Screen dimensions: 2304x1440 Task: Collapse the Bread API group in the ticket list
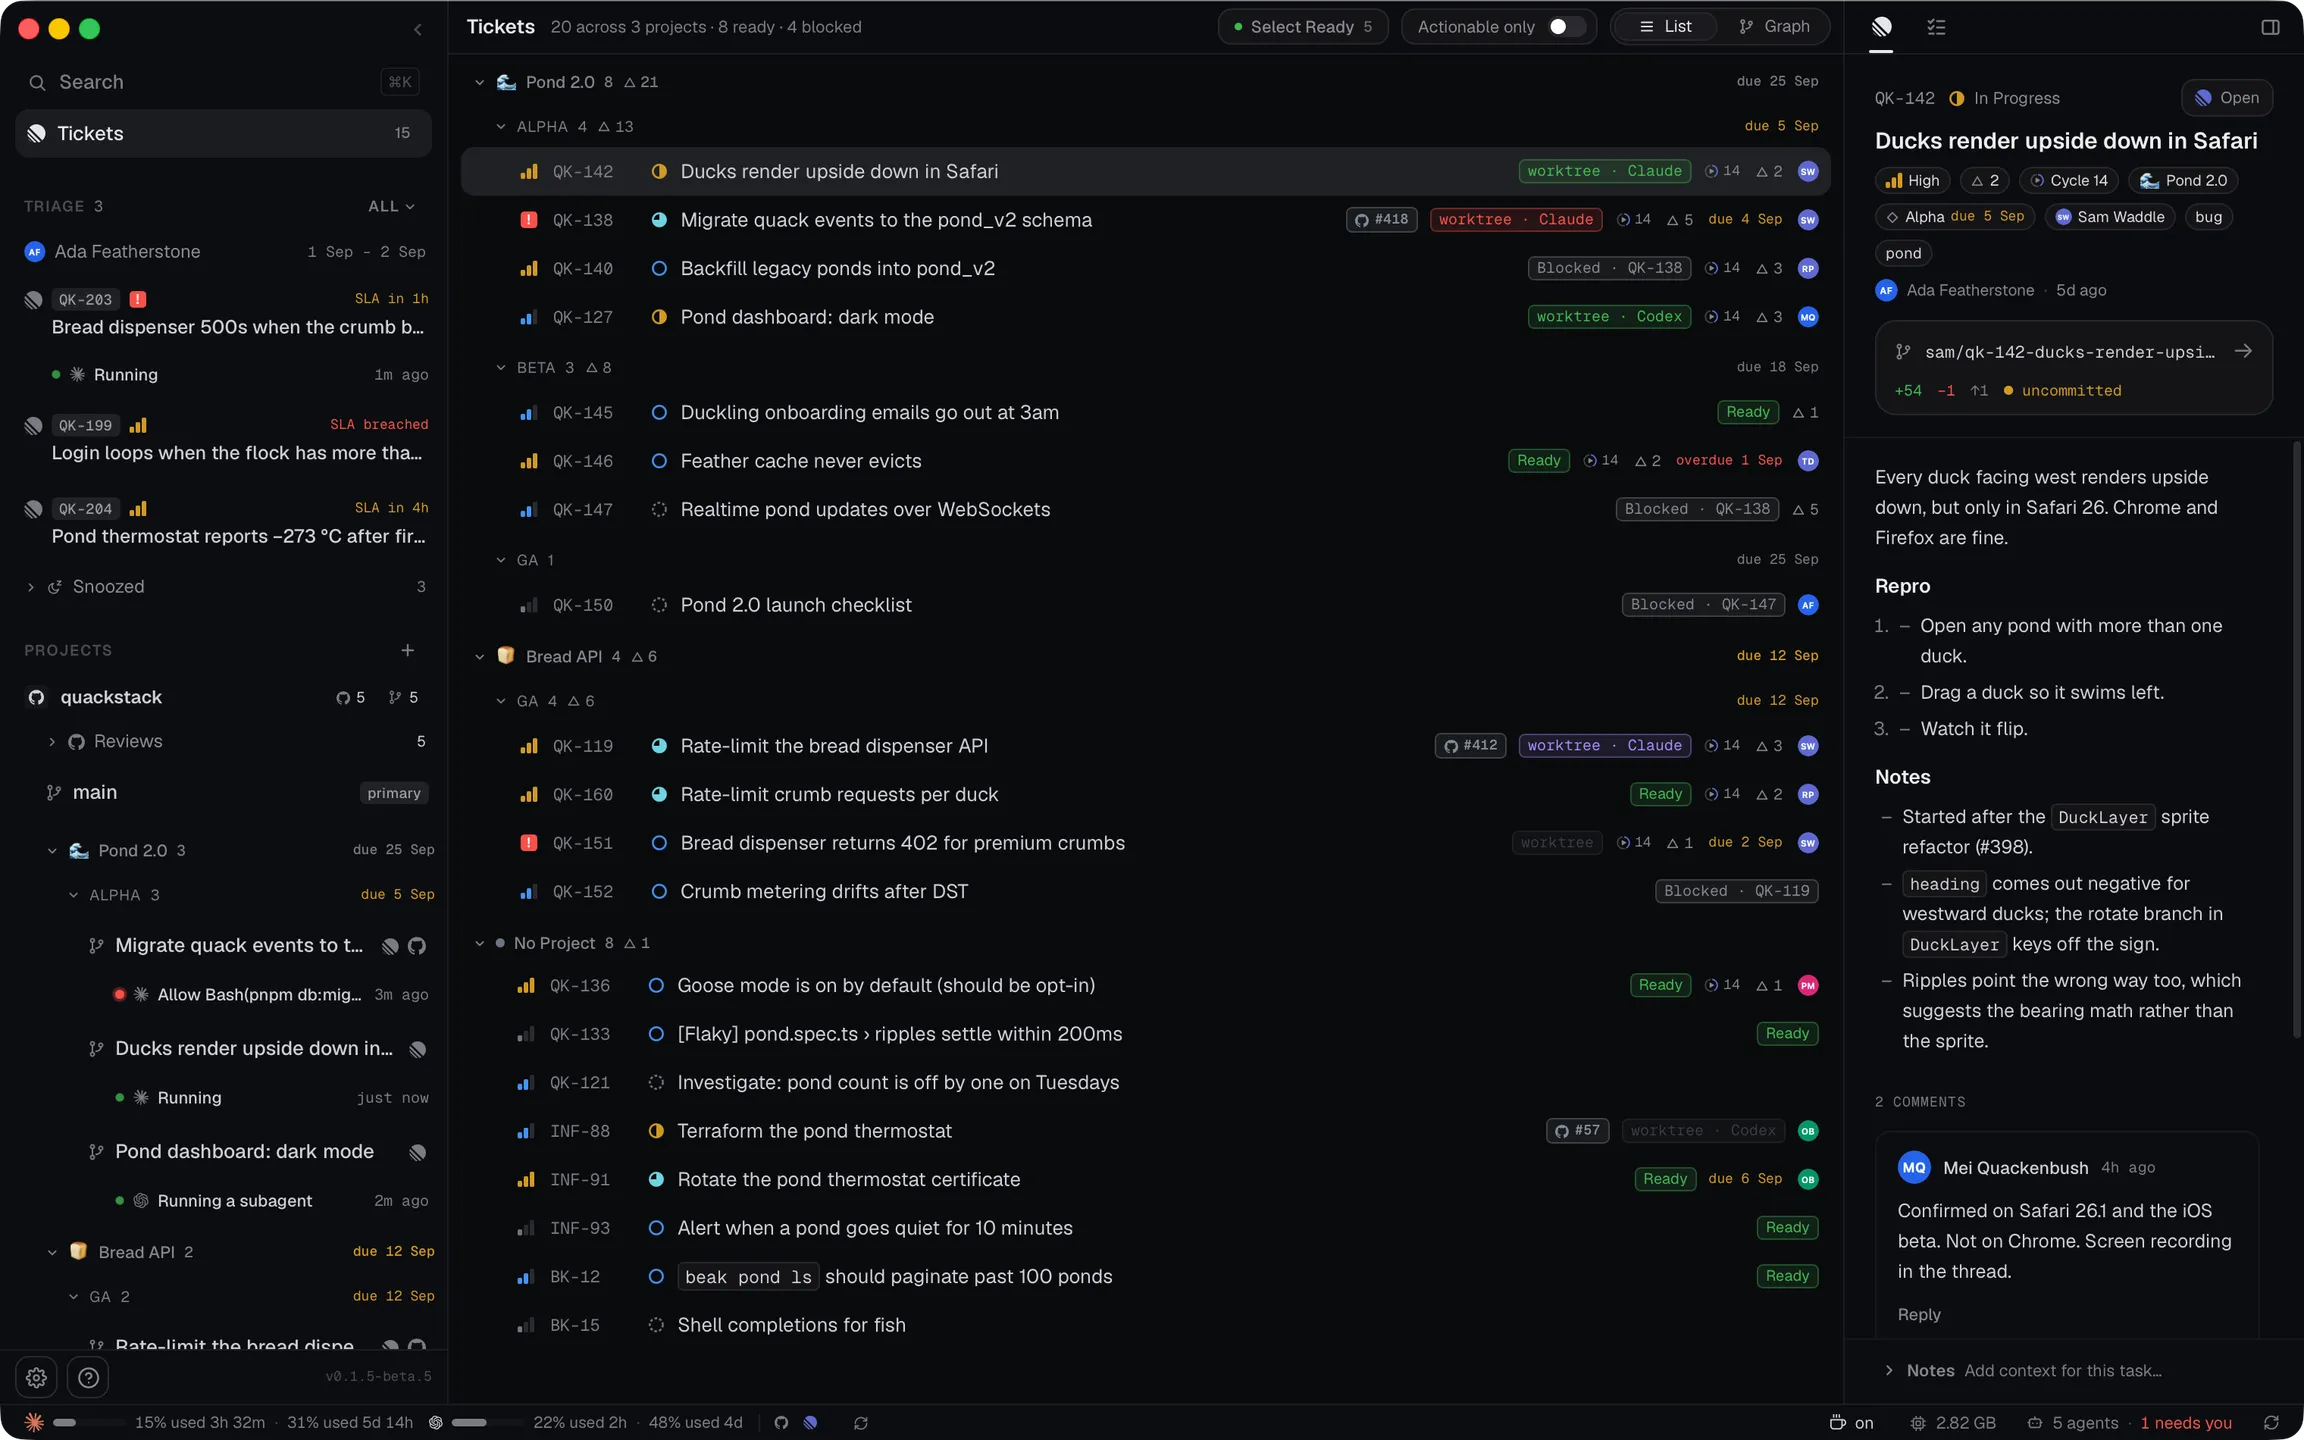pos(479,656)
